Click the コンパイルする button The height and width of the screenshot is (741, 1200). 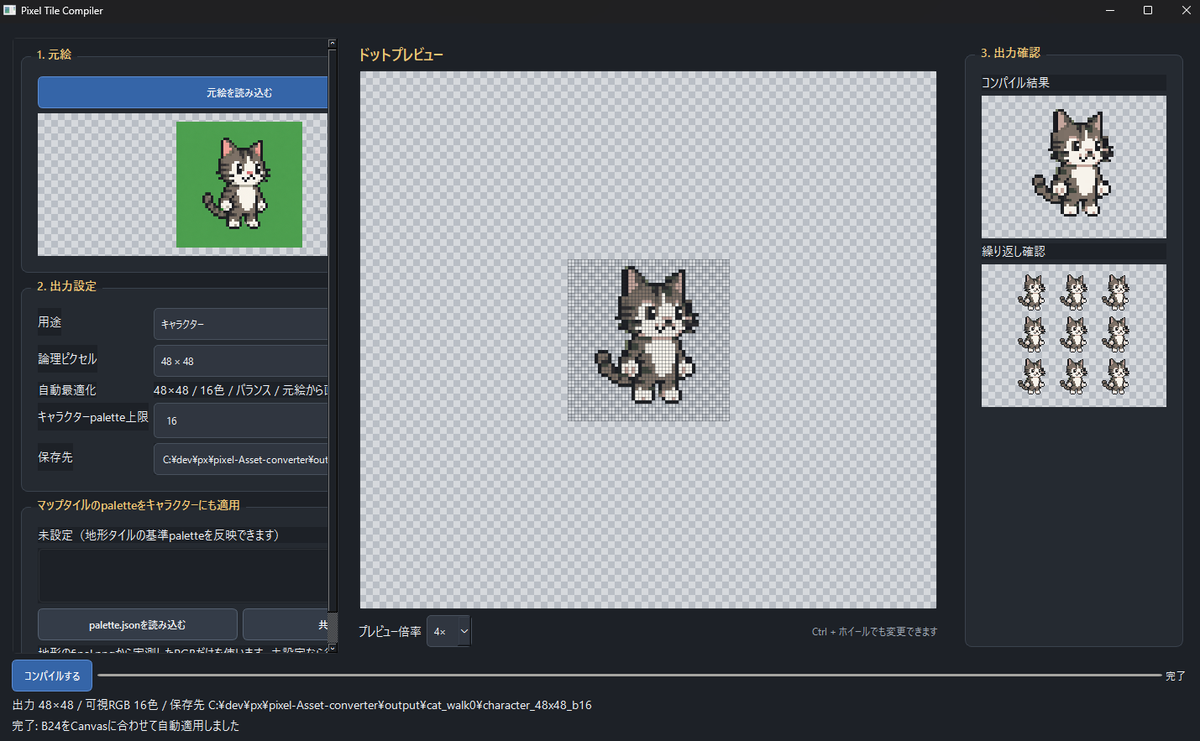(52, 676)
